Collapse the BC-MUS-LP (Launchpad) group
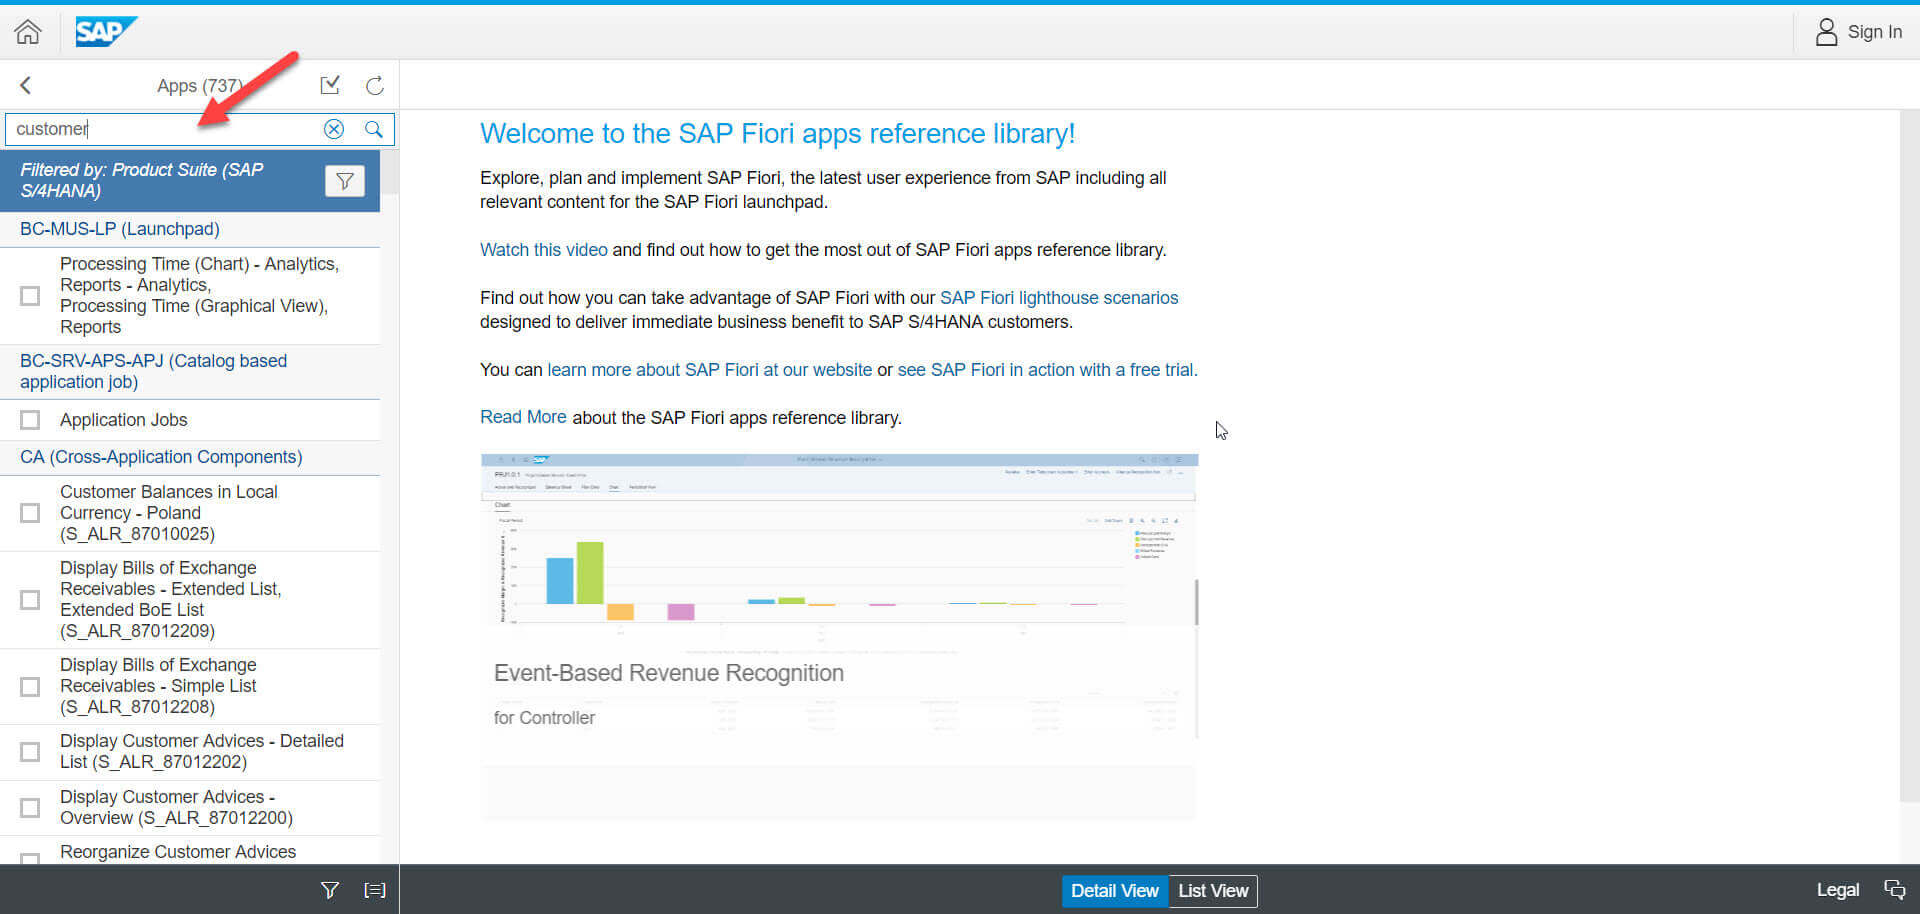 click(x=119, y=229)
